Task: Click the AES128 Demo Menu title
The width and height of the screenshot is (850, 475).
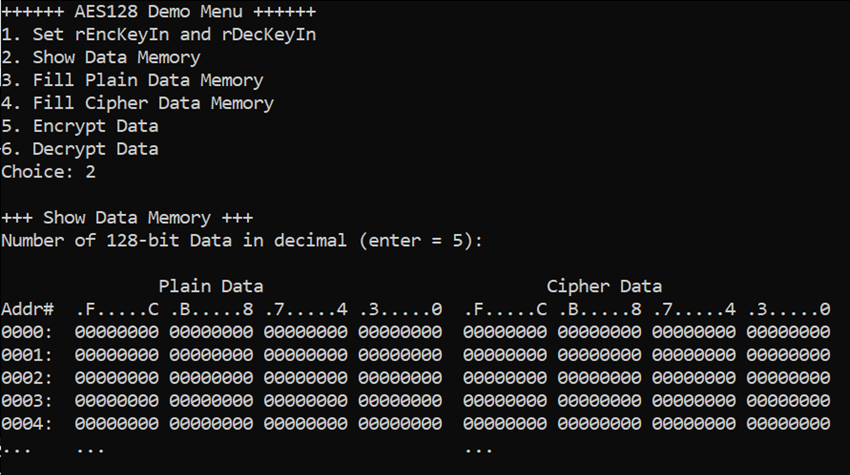Action: click(158, 11)
